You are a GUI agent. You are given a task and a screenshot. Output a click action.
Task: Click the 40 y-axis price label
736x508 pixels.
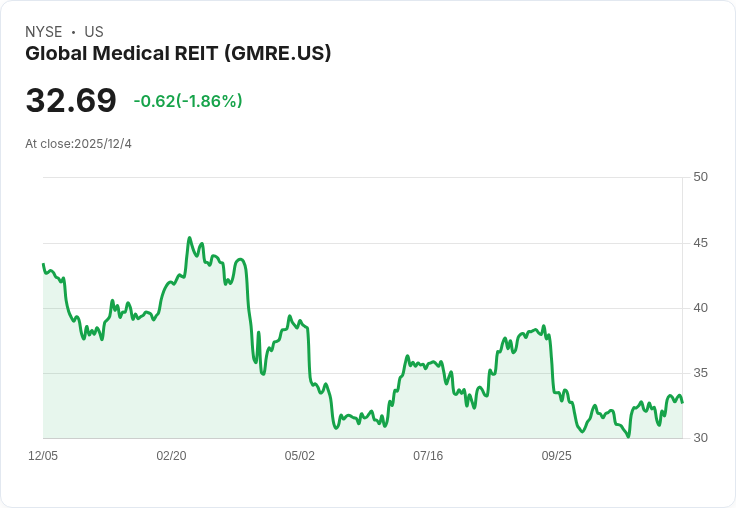(x=700, y=308)
